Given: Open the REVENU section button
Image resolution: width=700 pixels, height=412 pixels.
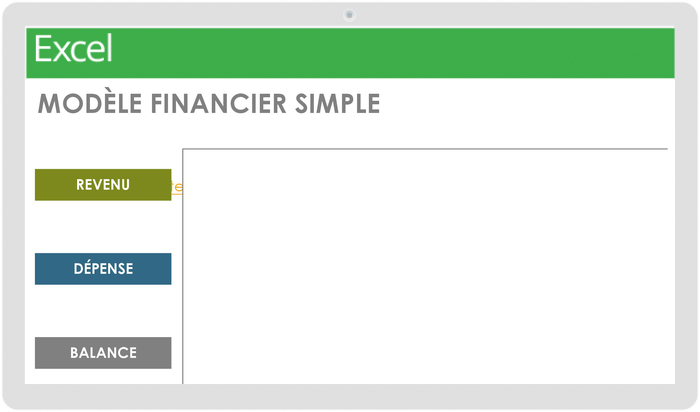Looking at the screenshot, I should pos(103,185).
